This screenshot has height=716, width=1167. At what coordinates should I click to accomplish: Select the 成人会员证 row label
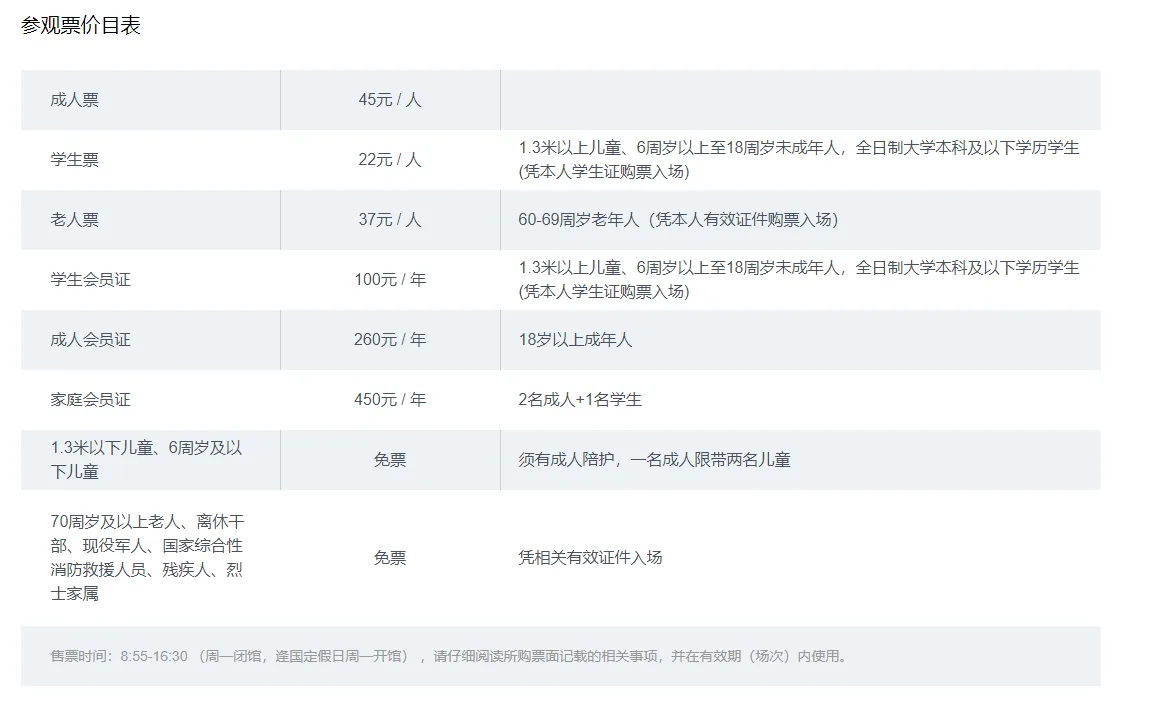tap(90, 340)
